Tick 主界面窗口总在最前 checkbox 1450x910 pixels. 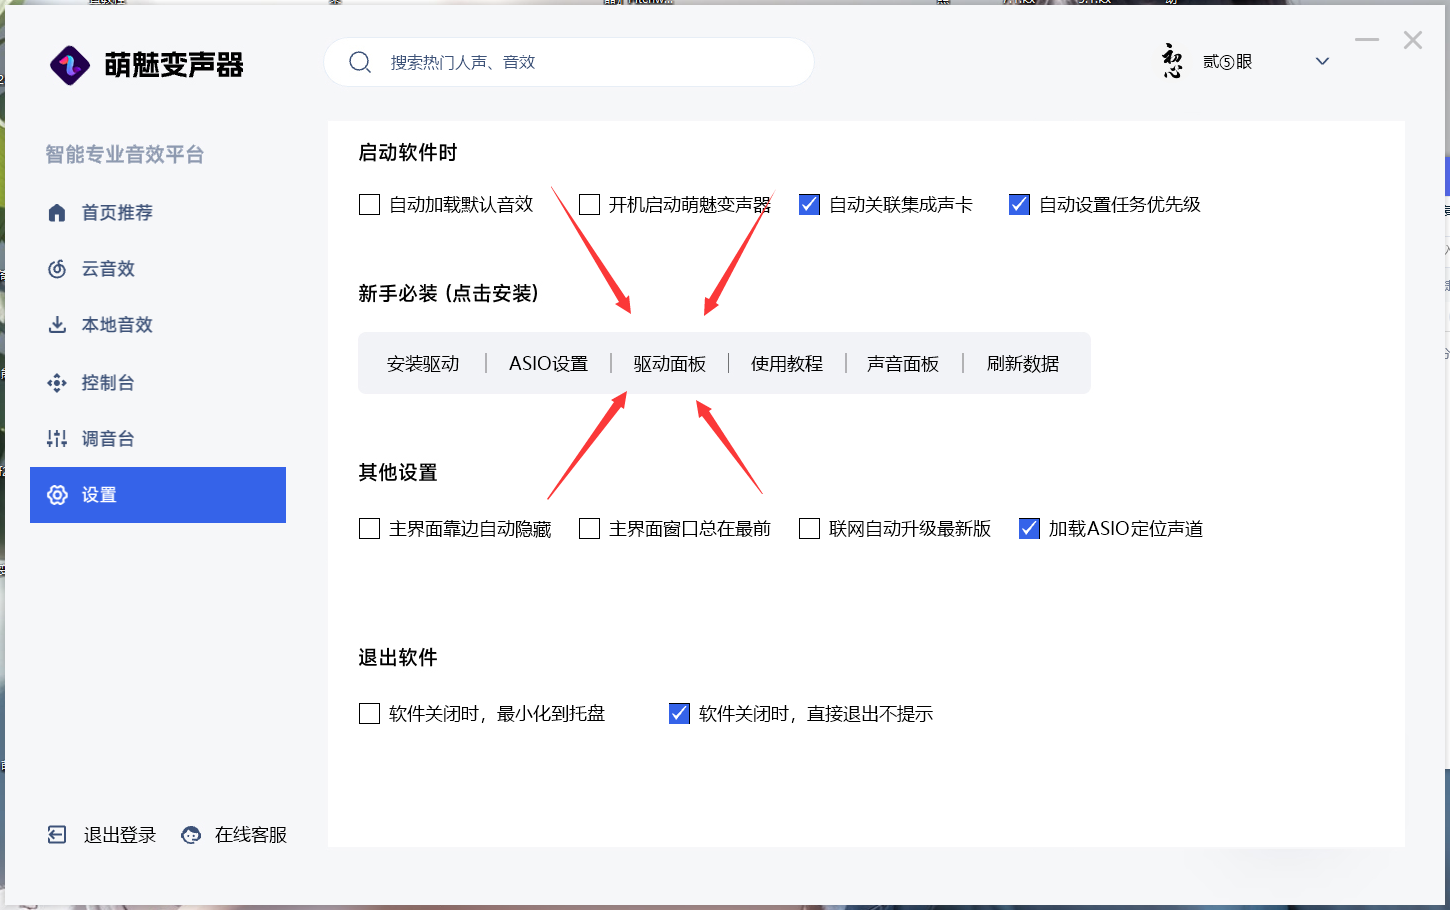pyautogui.click(x=589, y=529)
